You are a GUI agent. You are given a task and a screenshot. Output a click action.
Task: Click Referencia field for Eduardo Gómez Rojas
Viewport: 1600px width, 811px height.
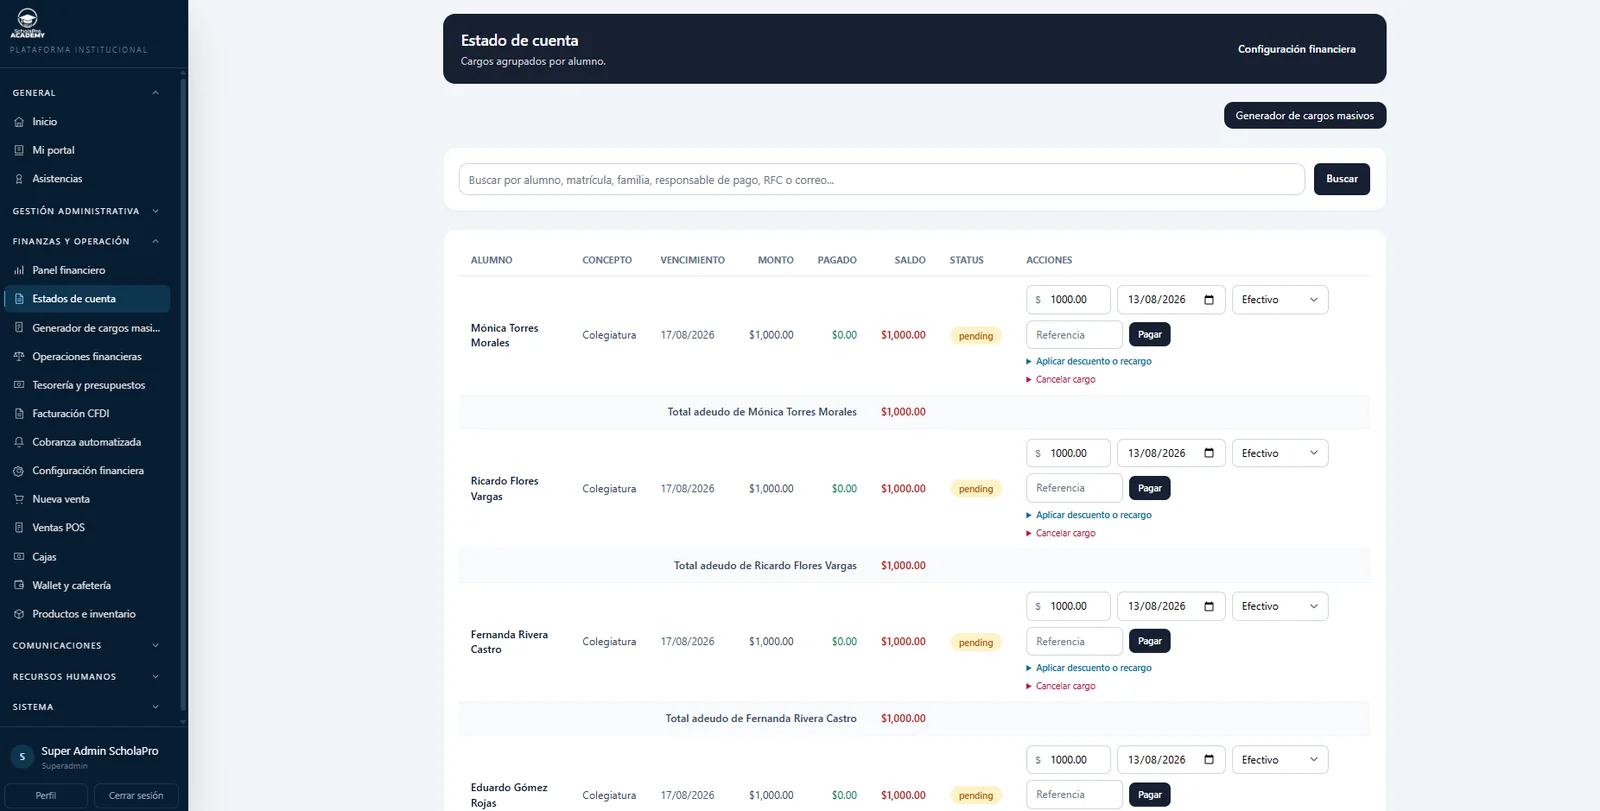pyautogui.click(x=1074, y=795)
